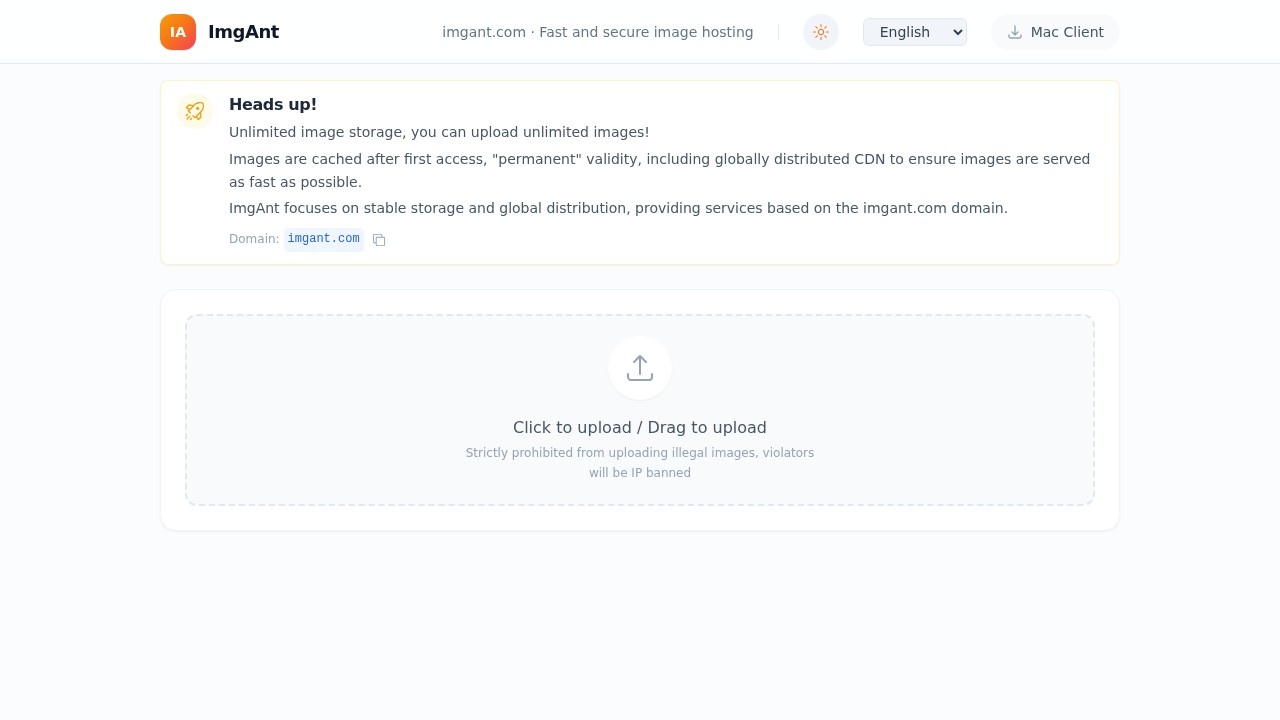
Task: Click the illegal images IP ban warning text
Action: 640,463
